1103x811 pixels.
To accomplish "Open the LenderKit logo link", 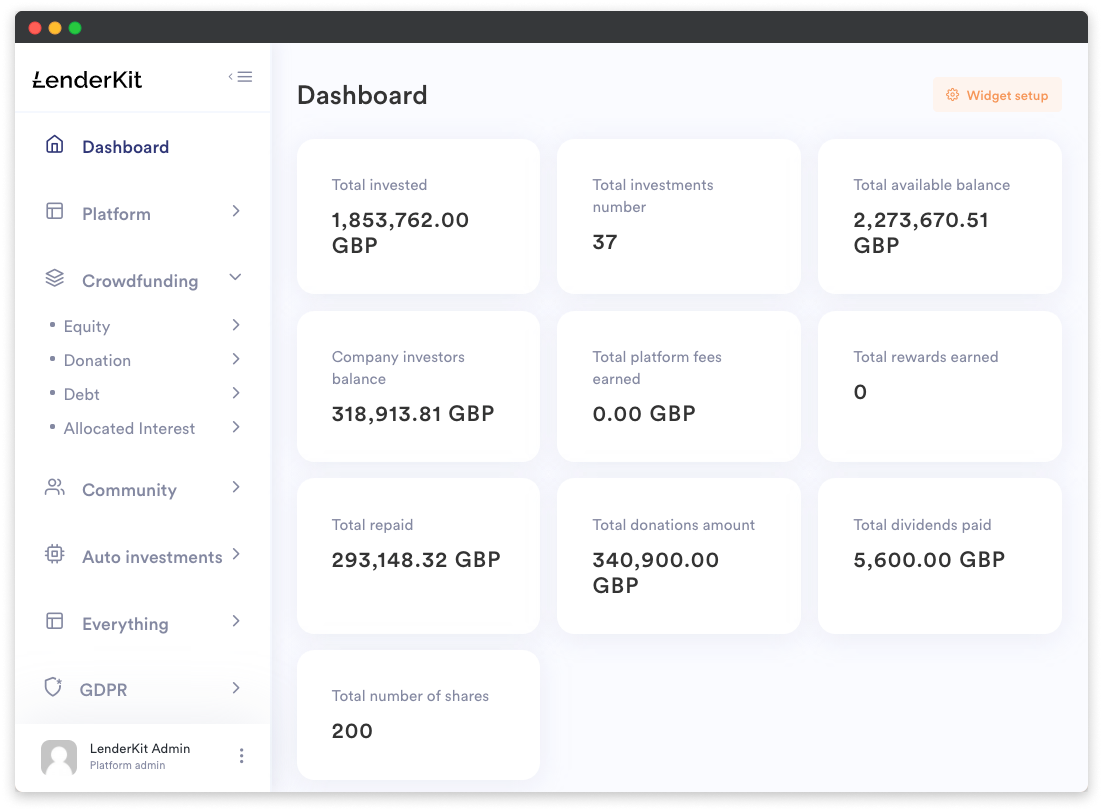I will click(88, 78).
